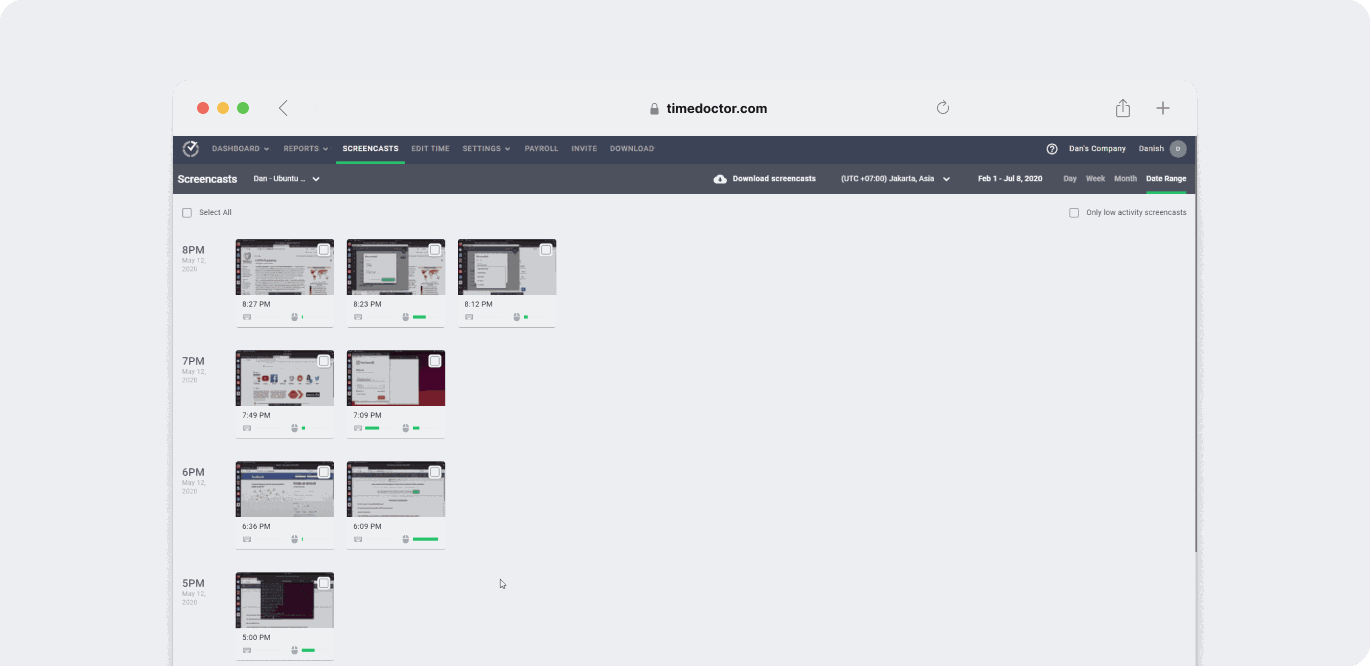Click the mouse activity icon under 8:23 PM
This screenshot has width=1370, height=666.
click(x=405, y=317)
